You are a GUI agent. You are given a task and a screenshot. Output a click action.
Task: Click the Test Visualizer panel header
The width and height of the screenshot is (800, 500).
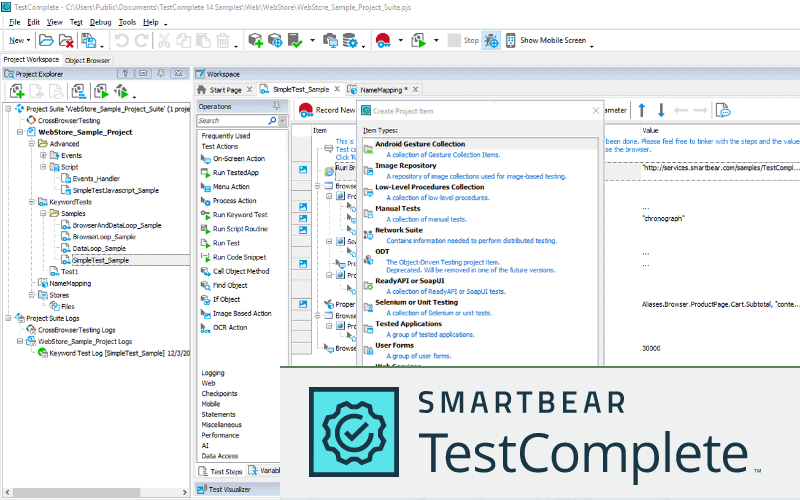pyautogui.click(x=238, y=489)
